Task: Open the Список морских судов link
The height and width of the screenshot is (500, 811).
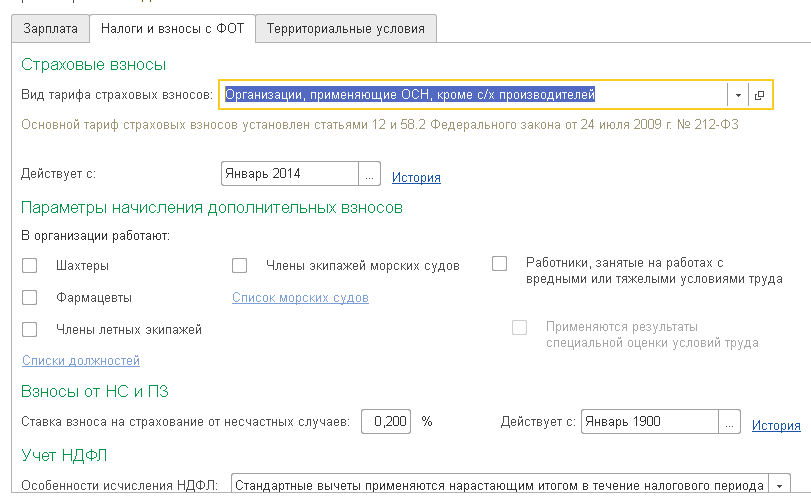Action: (x=300, y=298)
